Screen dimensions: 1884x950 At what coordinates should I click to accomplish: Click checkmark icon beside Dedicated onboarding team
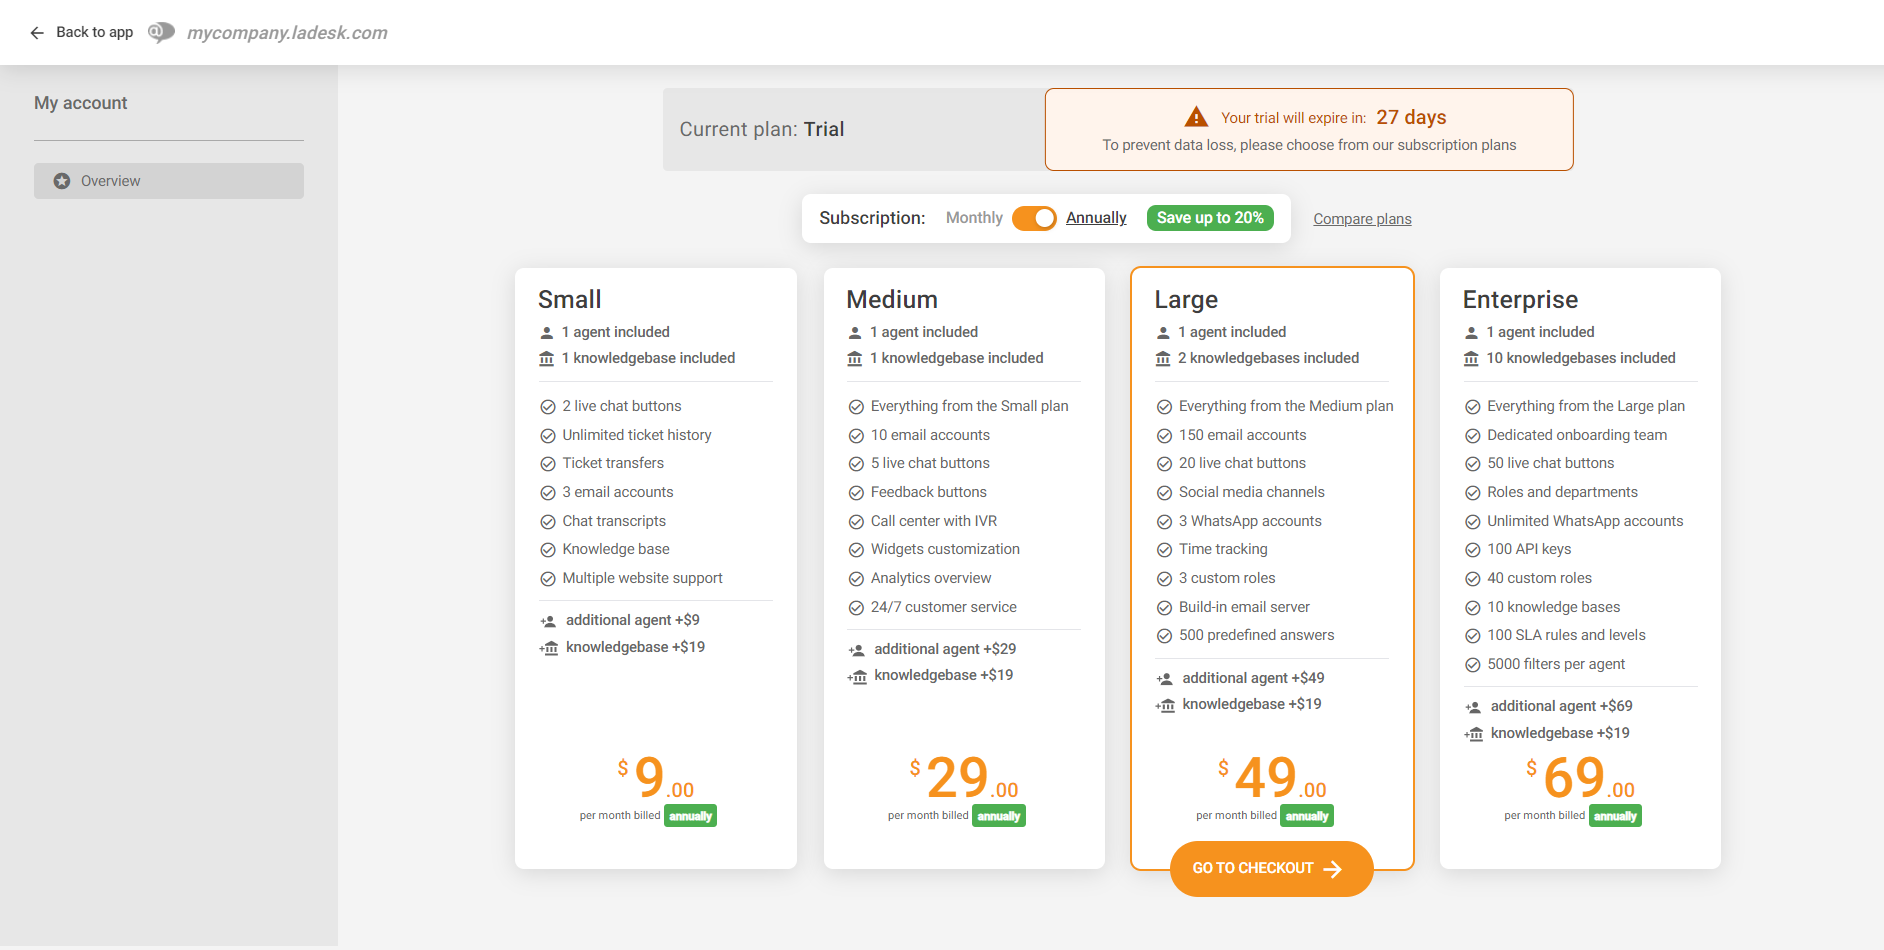pyautogui.click(x=1472, y=436)
